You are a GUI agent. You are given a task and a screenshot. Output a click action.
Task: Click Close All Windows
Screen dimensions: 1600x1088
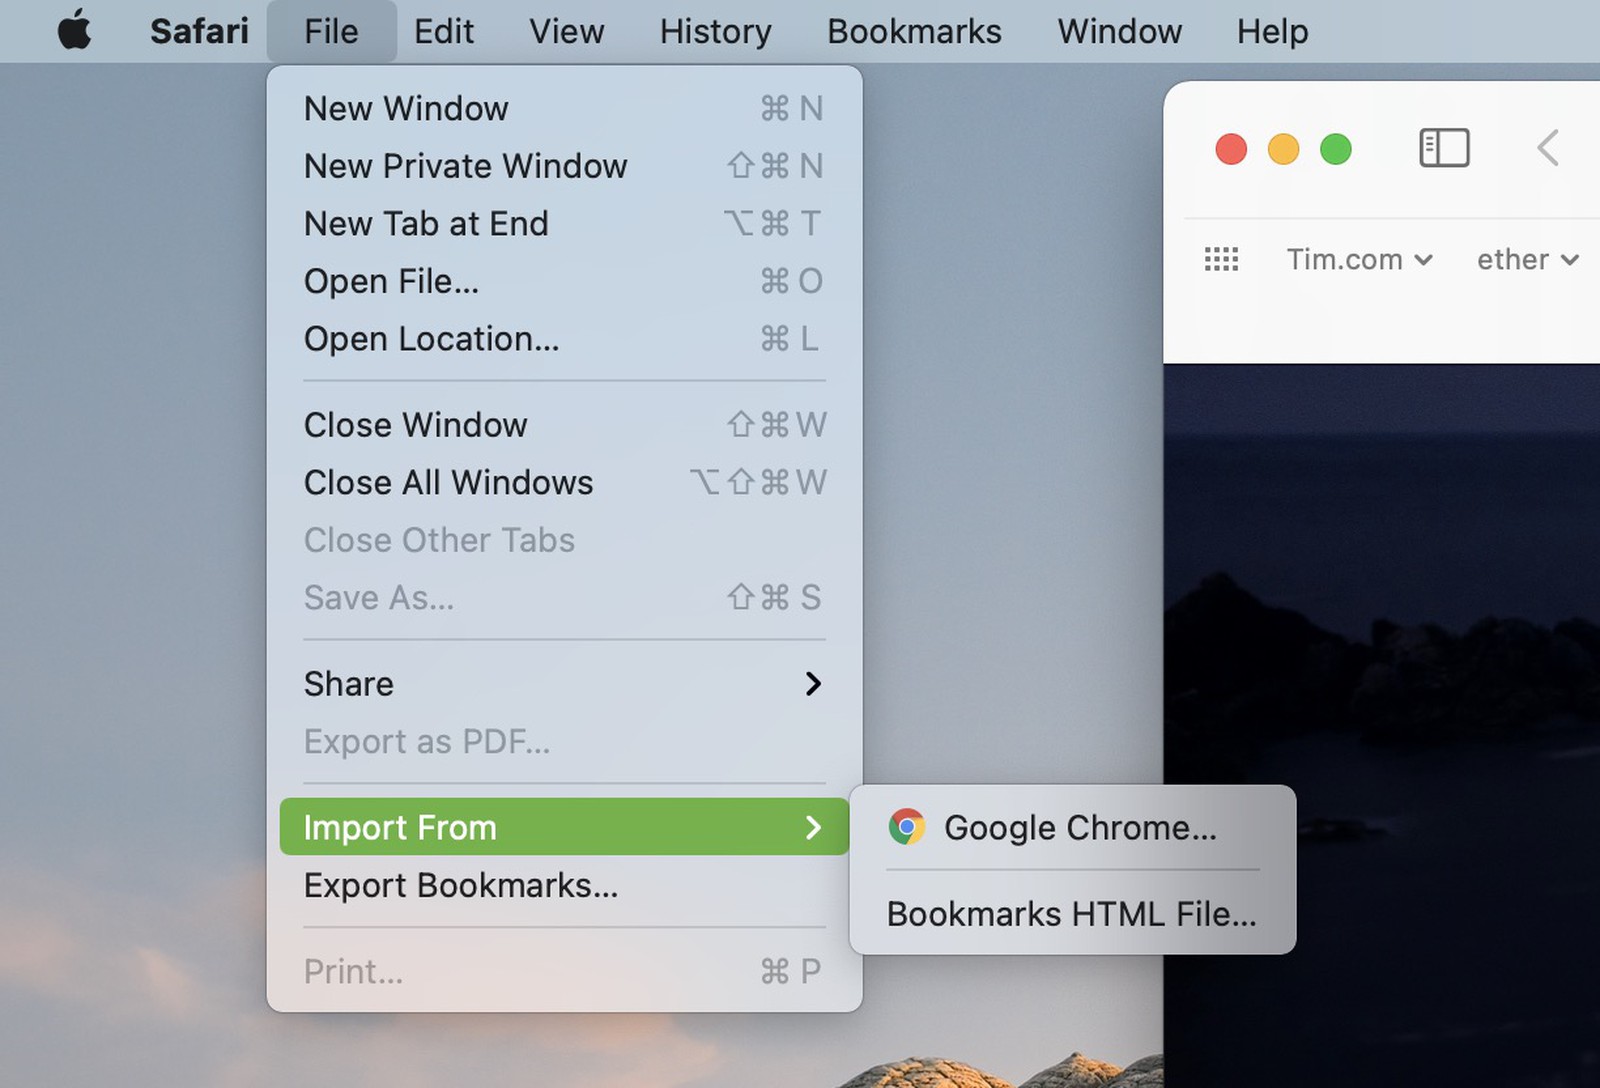[x=449, y=482]
